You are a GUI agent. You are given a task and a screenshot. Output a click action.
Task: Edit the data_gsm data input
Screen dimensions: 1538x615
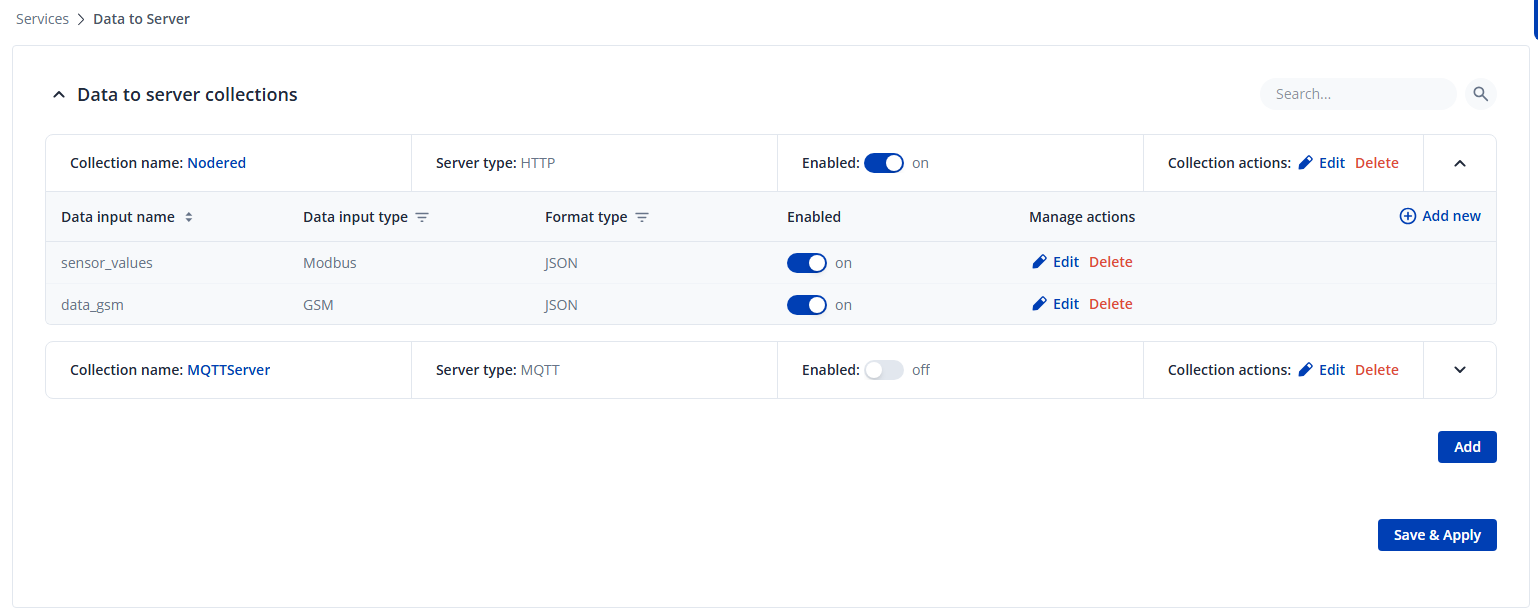tap(1065, 304)
